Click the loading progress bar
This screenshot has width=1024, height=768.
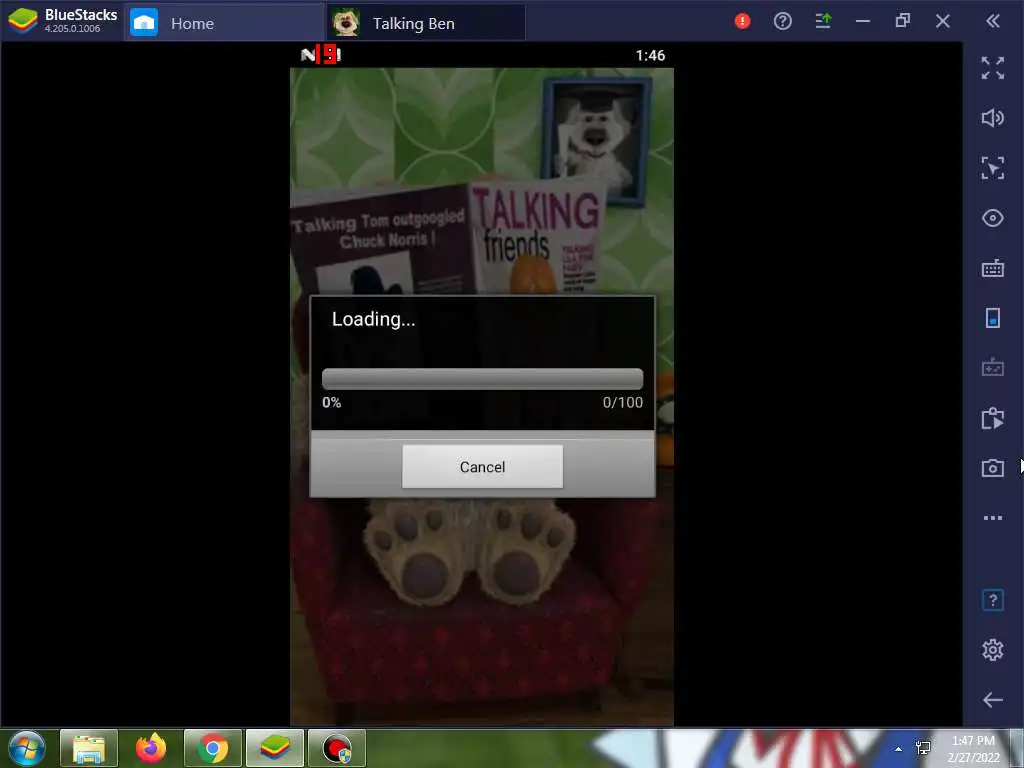482,379
